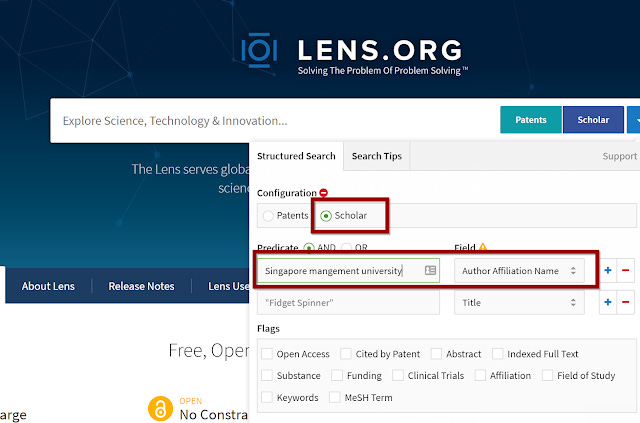The height and width of the screenshot is (423, 640).
Task: Check the Funding flag
Action: (x=337, y=375)
